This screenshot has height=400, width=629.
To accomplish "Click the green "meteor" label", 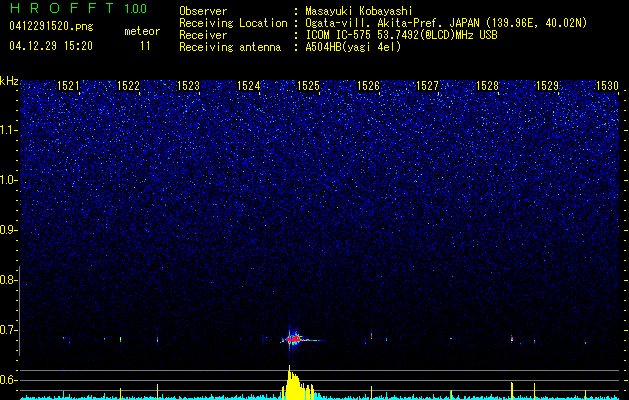I will pos(142,31).
